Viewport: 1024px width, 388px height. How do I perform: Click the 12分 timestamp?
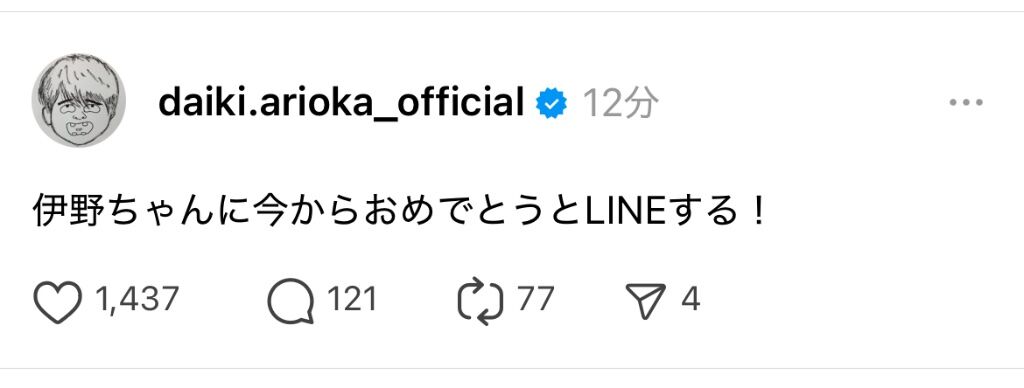coord(619,103)
